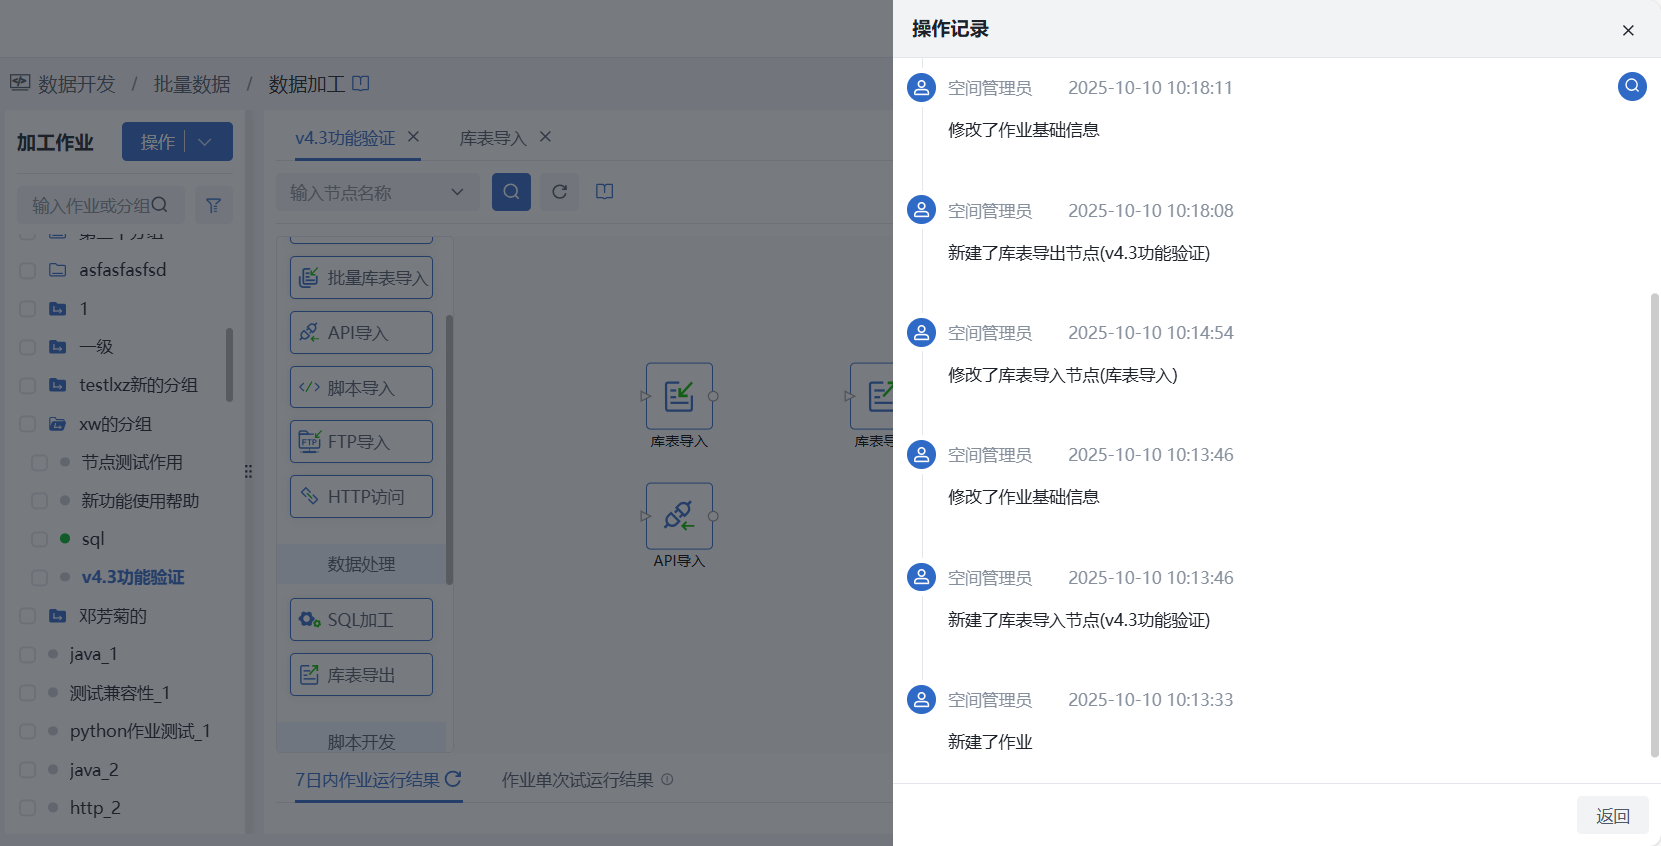Click the 操作 button
Screen dimensions: 1661x846
158,142
